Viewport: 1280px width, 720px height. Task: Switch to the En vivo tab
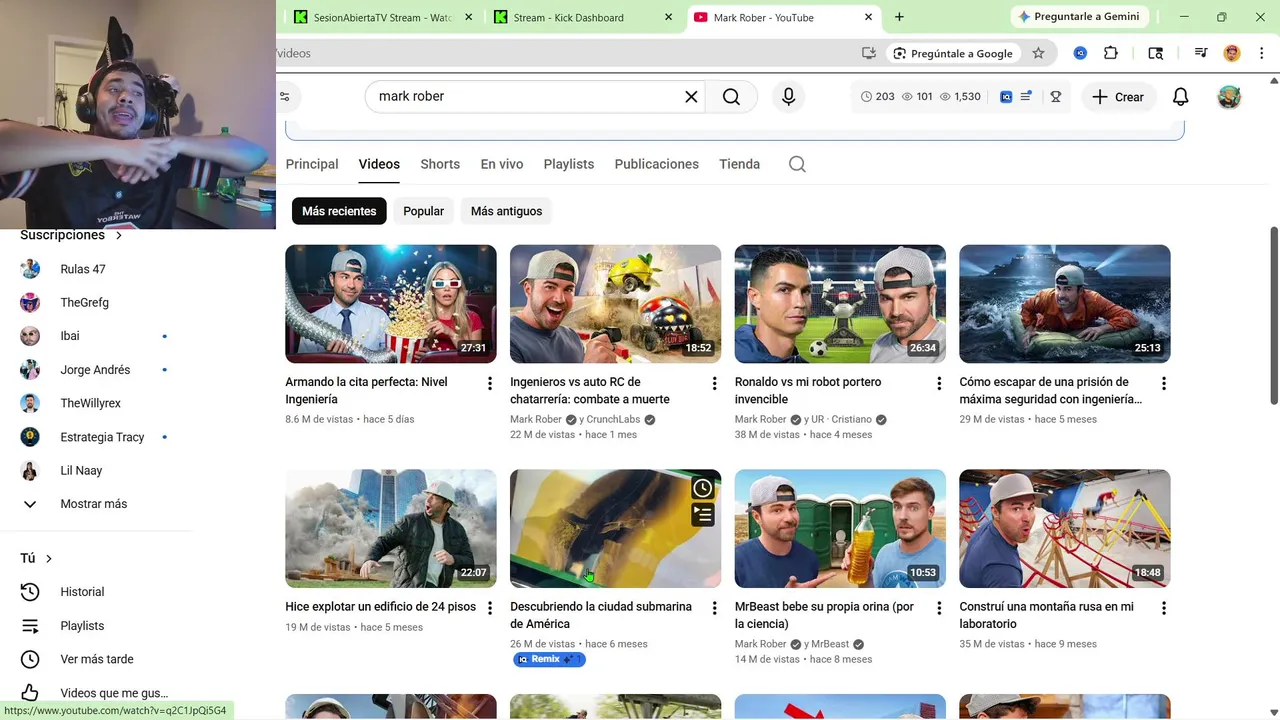(x=502, y=164)
